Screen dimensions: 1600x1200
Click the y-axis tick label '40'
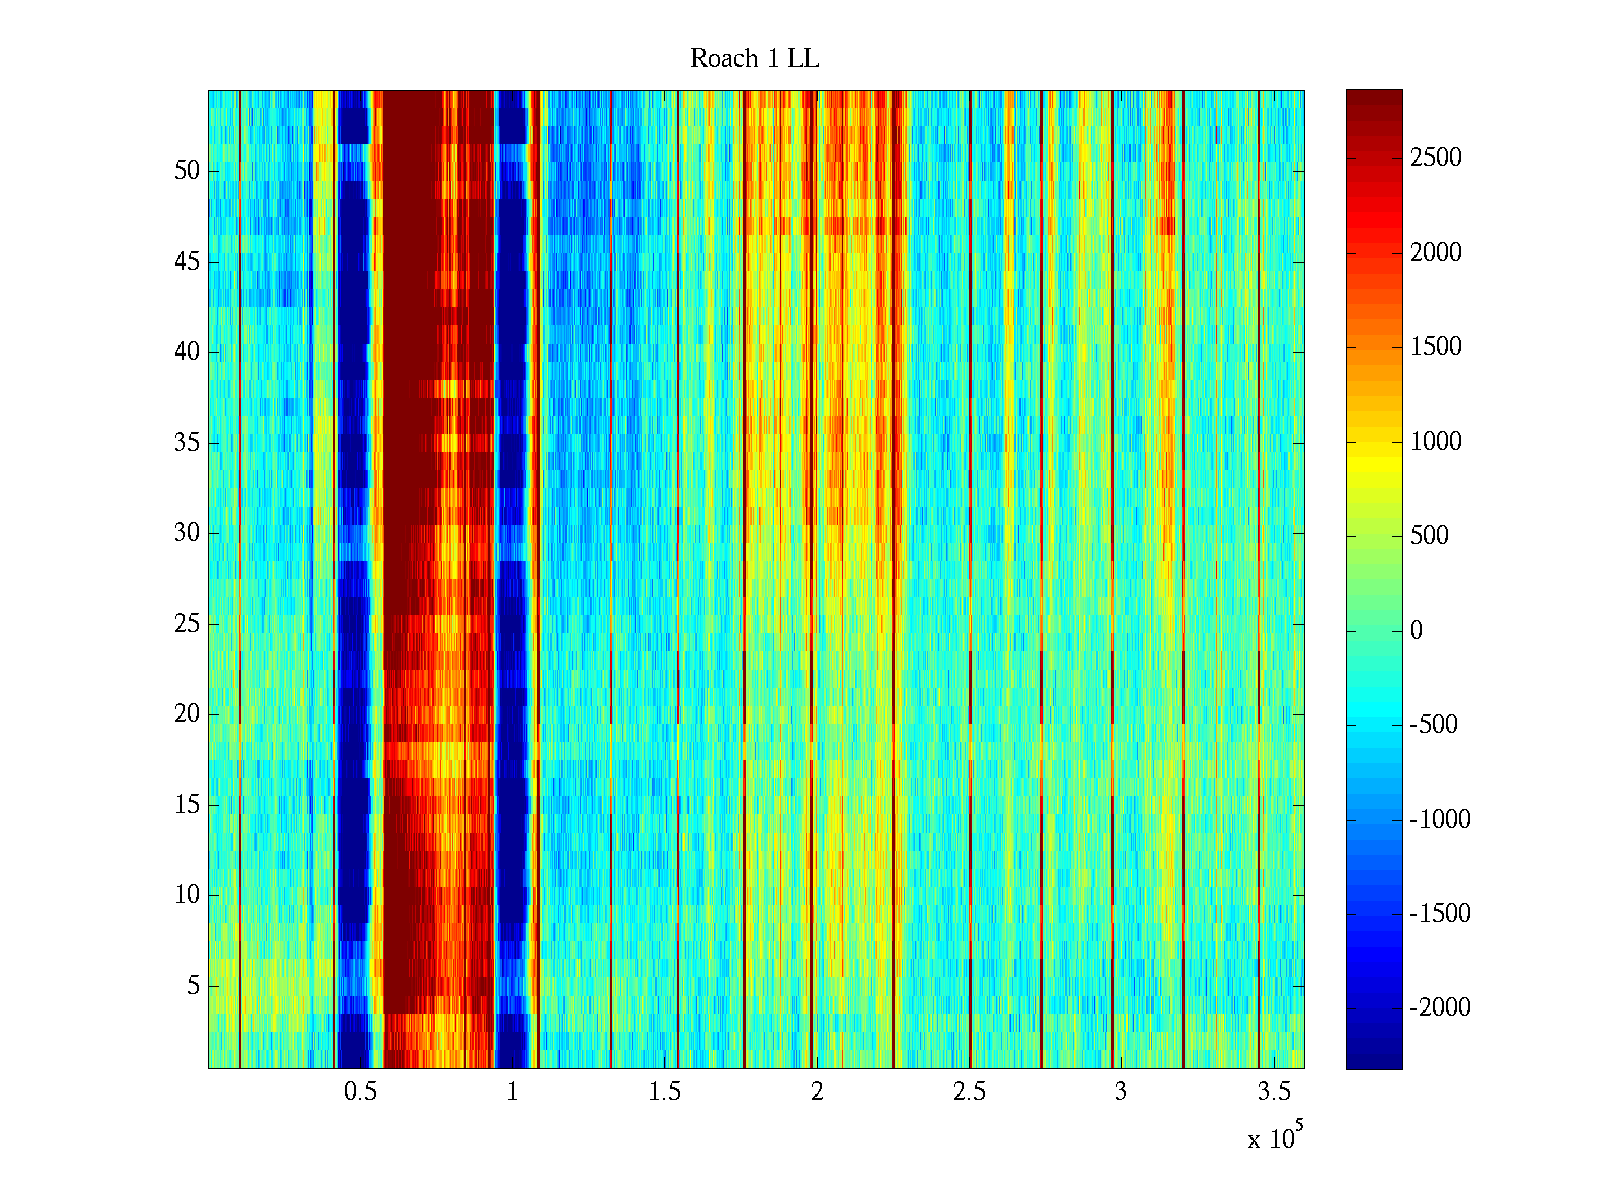[187, 352]
